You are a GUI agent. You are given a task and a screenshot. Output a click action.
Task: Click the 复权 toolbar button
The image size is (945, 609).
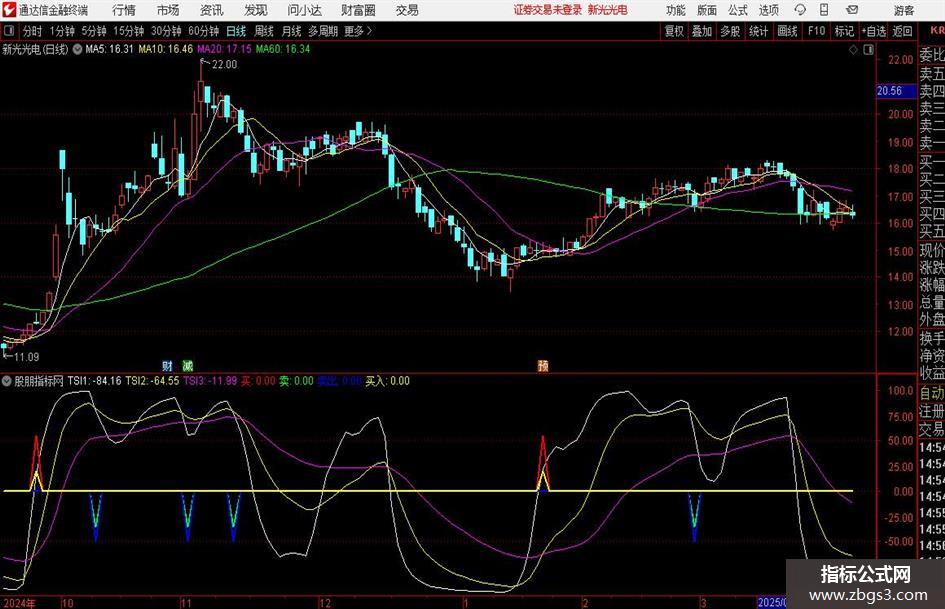pos(674,31)
